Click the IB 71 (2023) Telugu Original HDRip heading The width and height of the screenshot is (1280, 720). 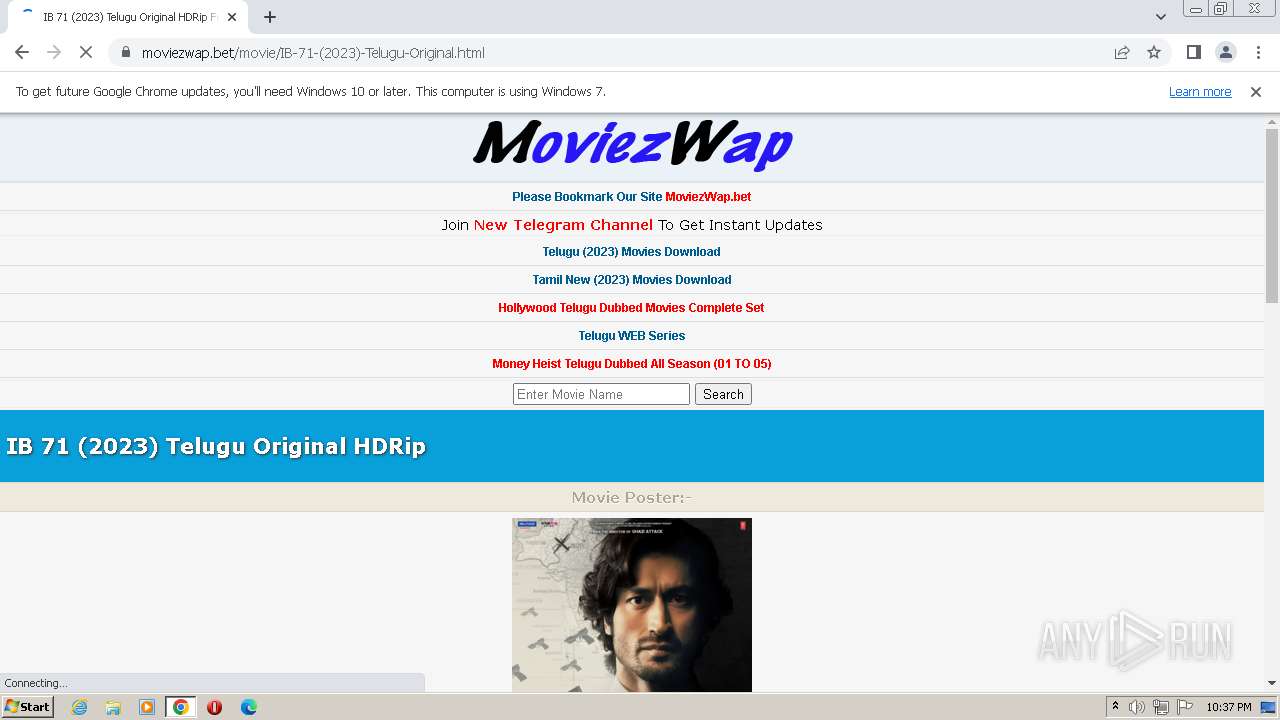point(216,446)
